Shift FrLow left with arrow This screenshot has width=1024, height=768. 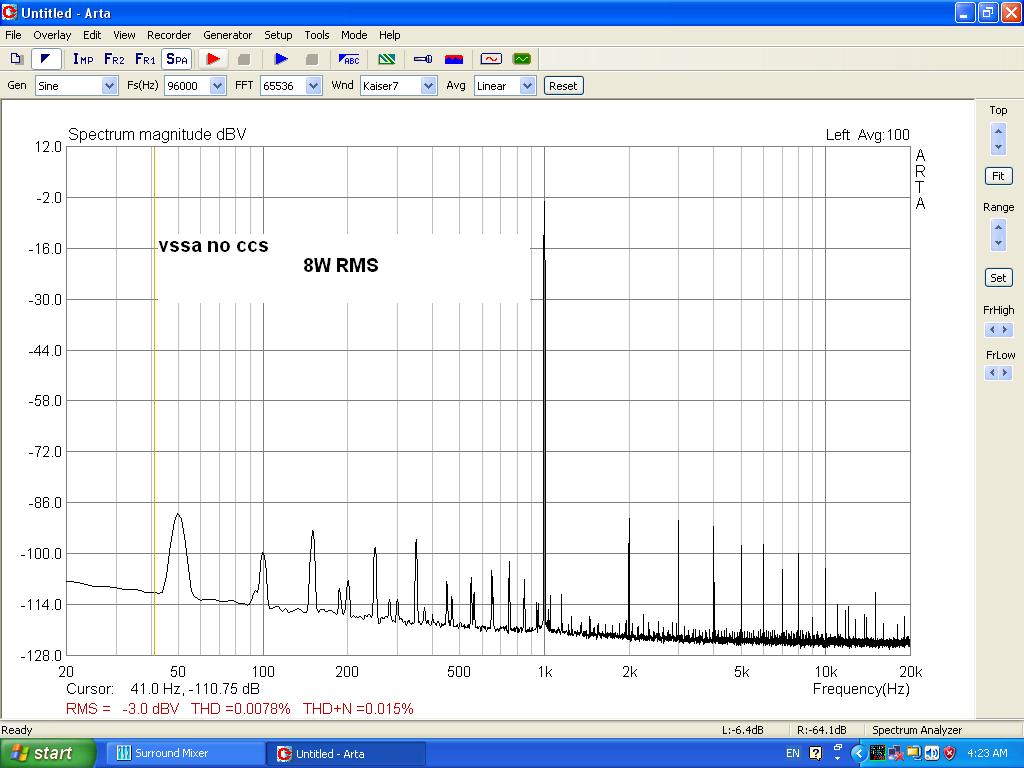coord(992,373)
